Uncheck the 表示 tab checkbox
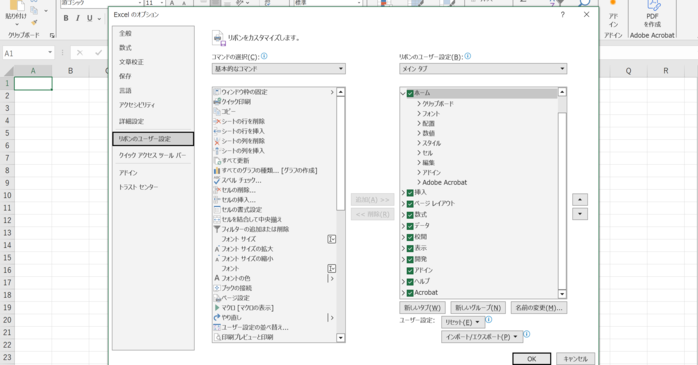Screen dimensions: 698x365 click(410, 248)
